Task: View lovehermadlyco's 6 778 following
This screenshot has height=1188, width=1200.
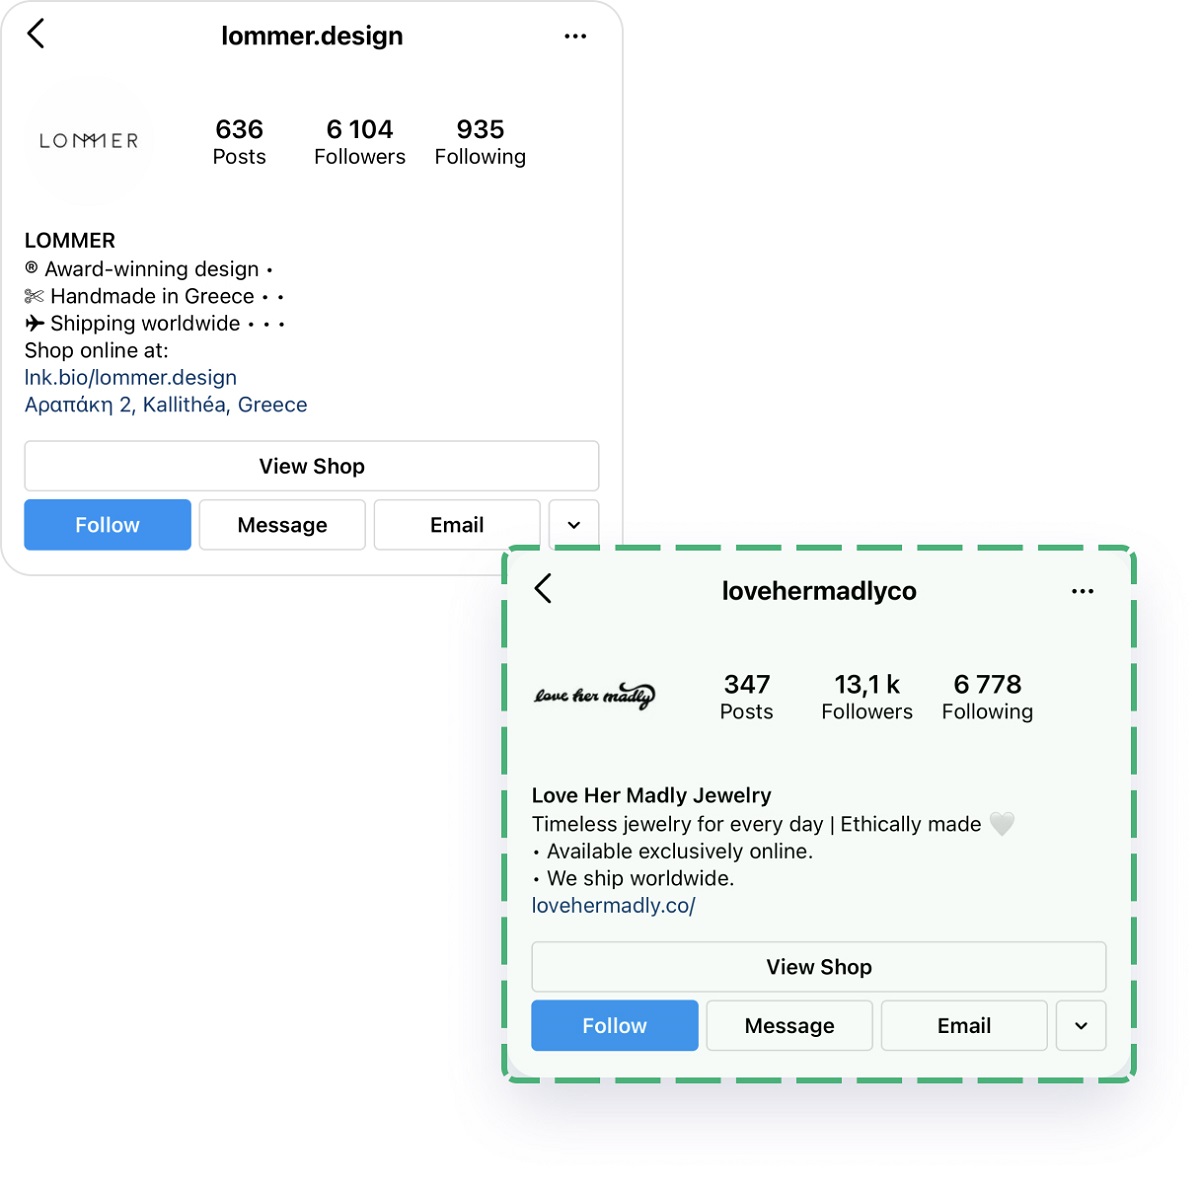Action: coord(988,697)
